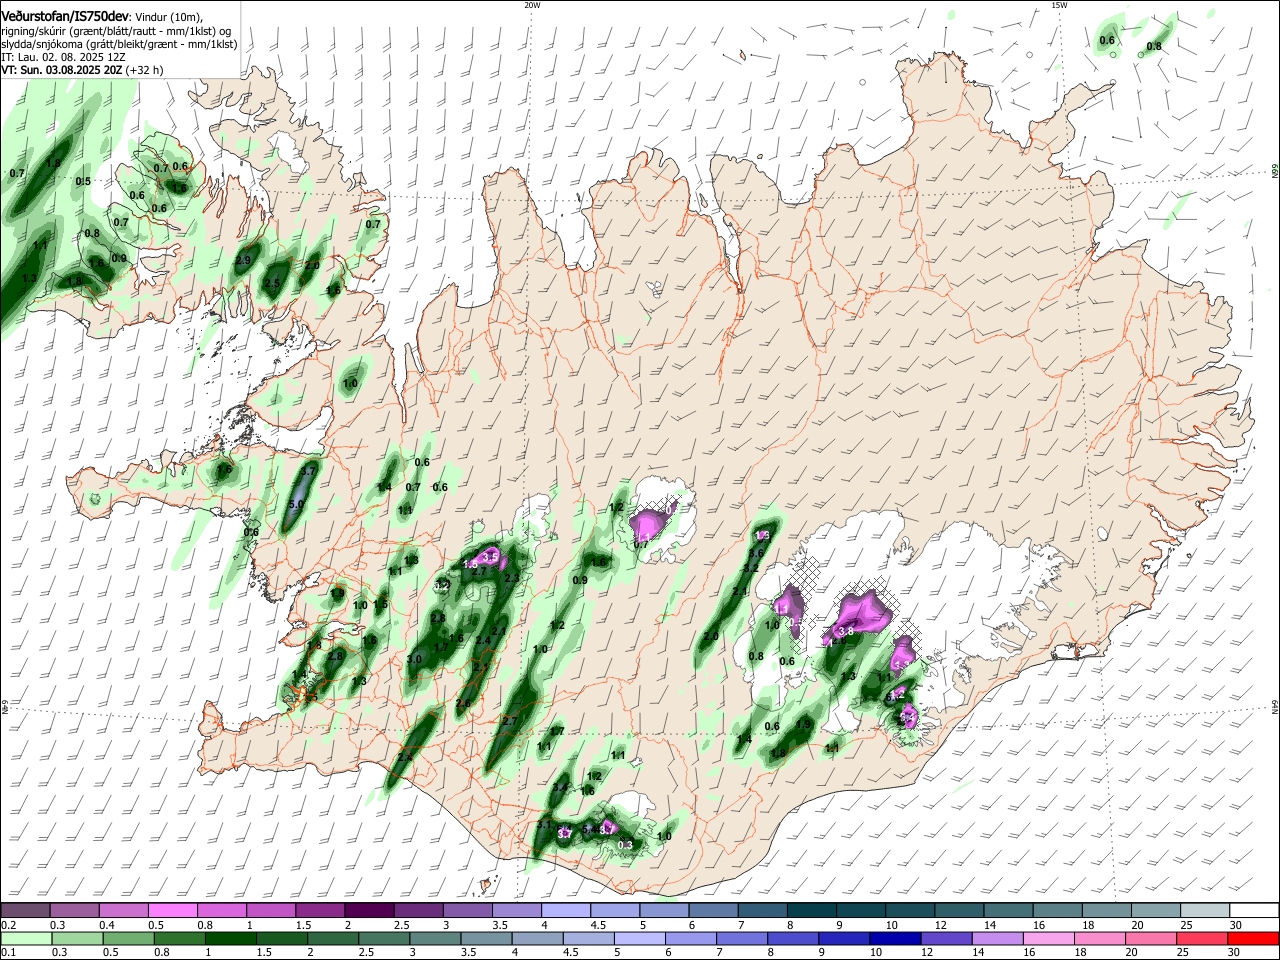Click the IT: Lau. 02. 08. 2025 12Z line
Viewport: 1280px width, 960px height.
63,58
